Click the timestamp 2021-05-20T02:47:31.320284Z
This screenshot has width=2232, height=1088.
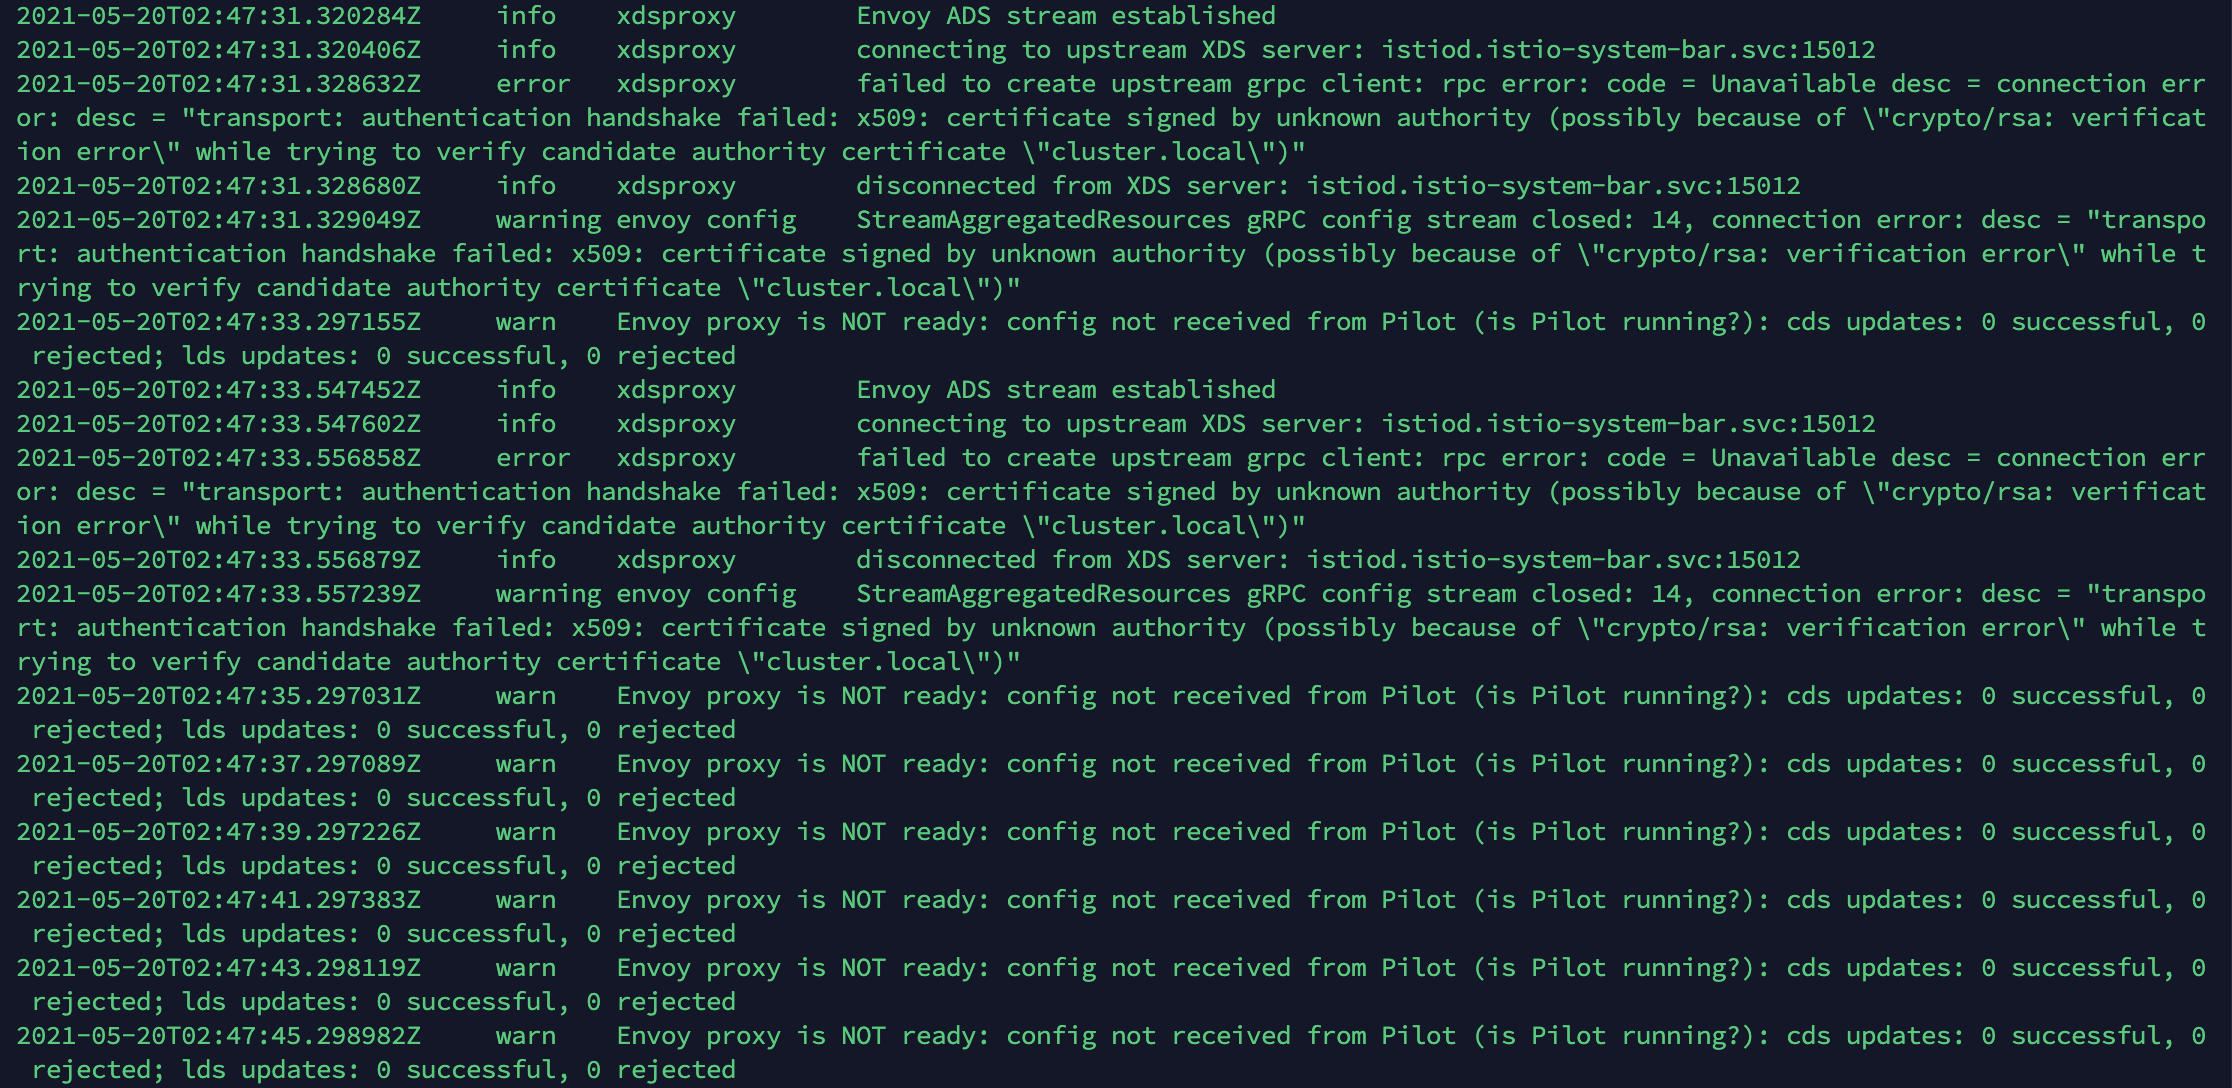click(218, 16)
